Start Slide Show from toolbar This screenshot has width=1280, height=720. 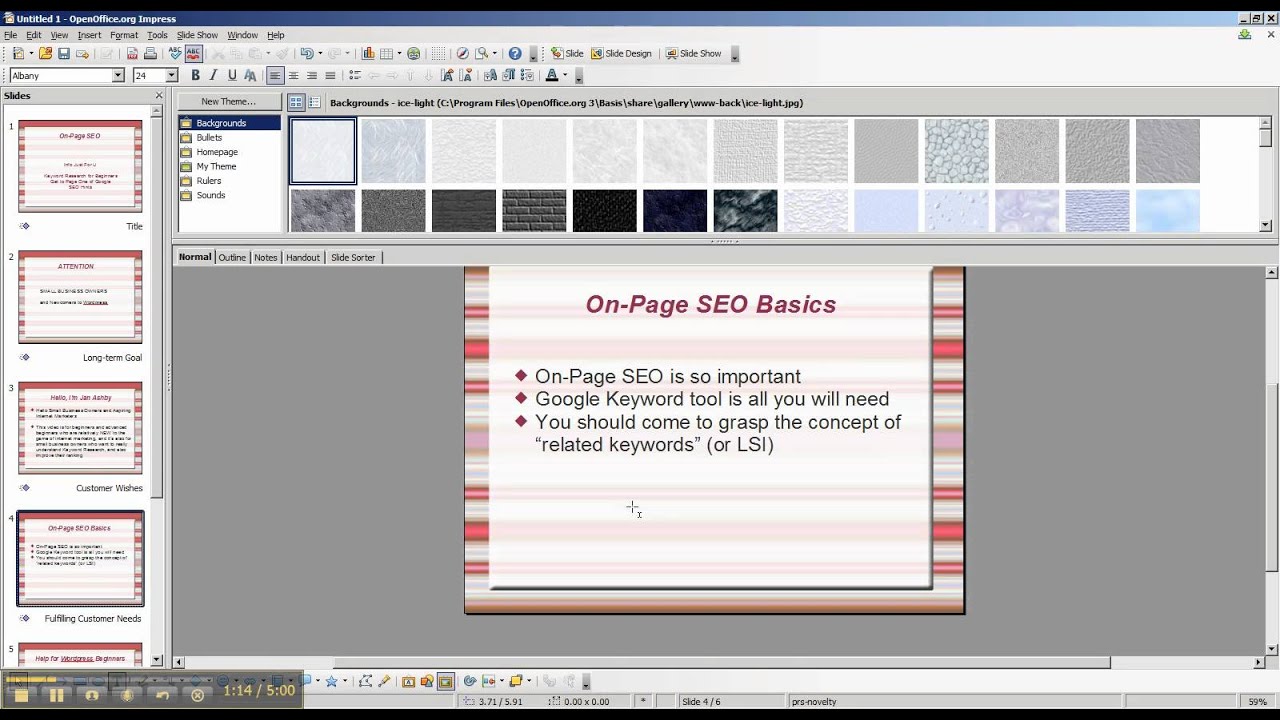pyautogui.click(x=693, y=54)
